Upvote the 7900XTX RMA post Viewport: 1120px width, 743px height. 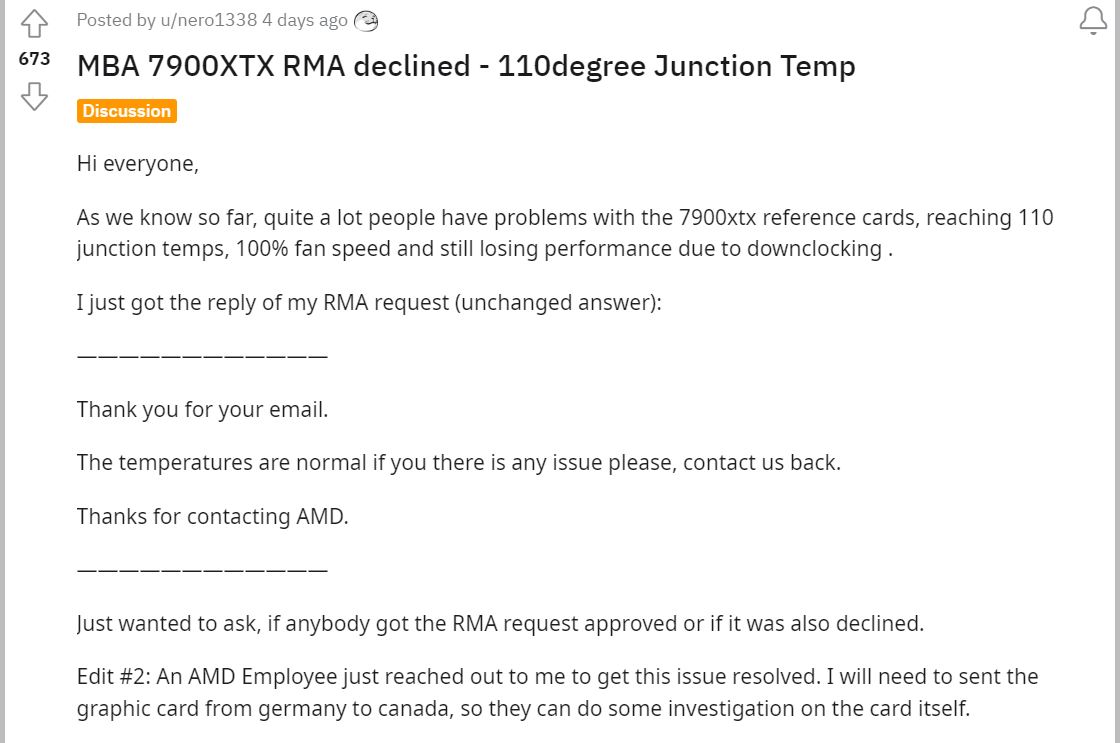pyautogui.click(x=34, y=24)
